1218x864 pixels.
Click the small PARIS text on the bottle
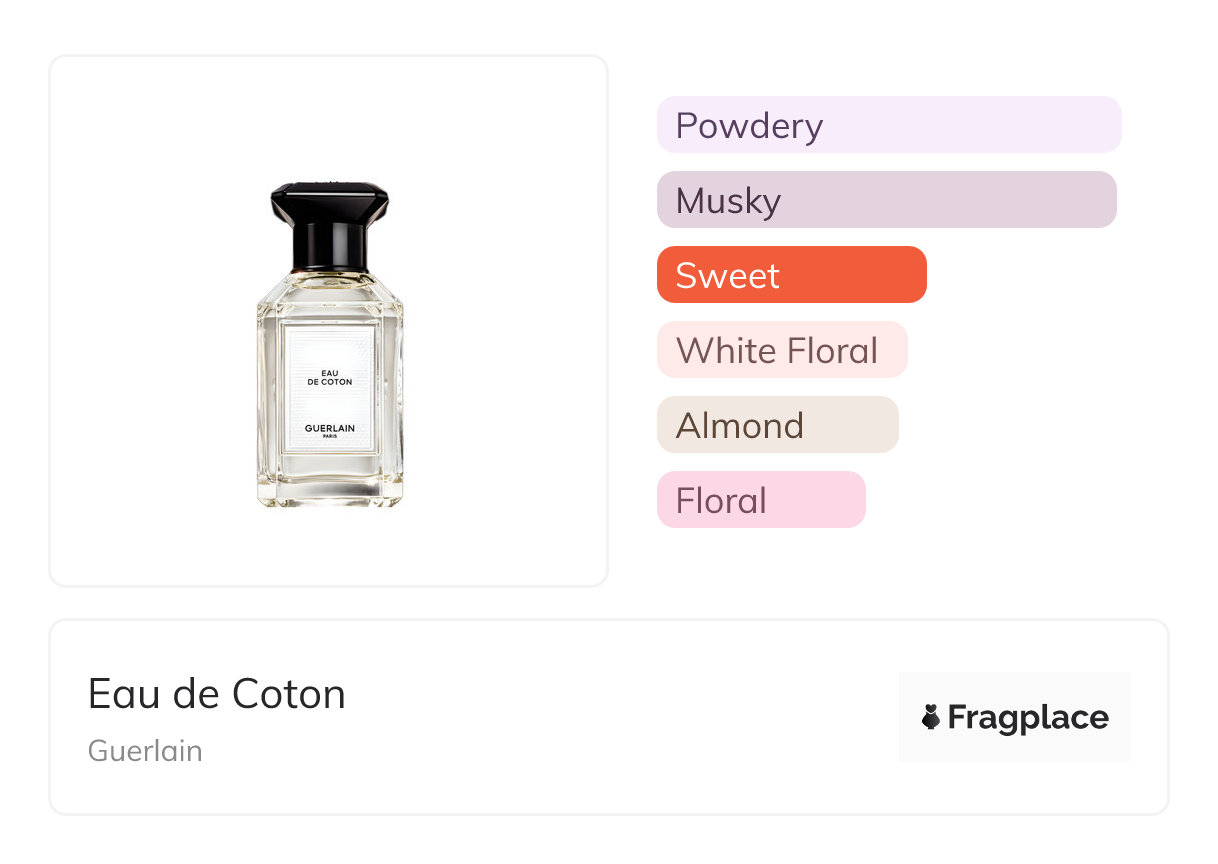coord(329,437)
